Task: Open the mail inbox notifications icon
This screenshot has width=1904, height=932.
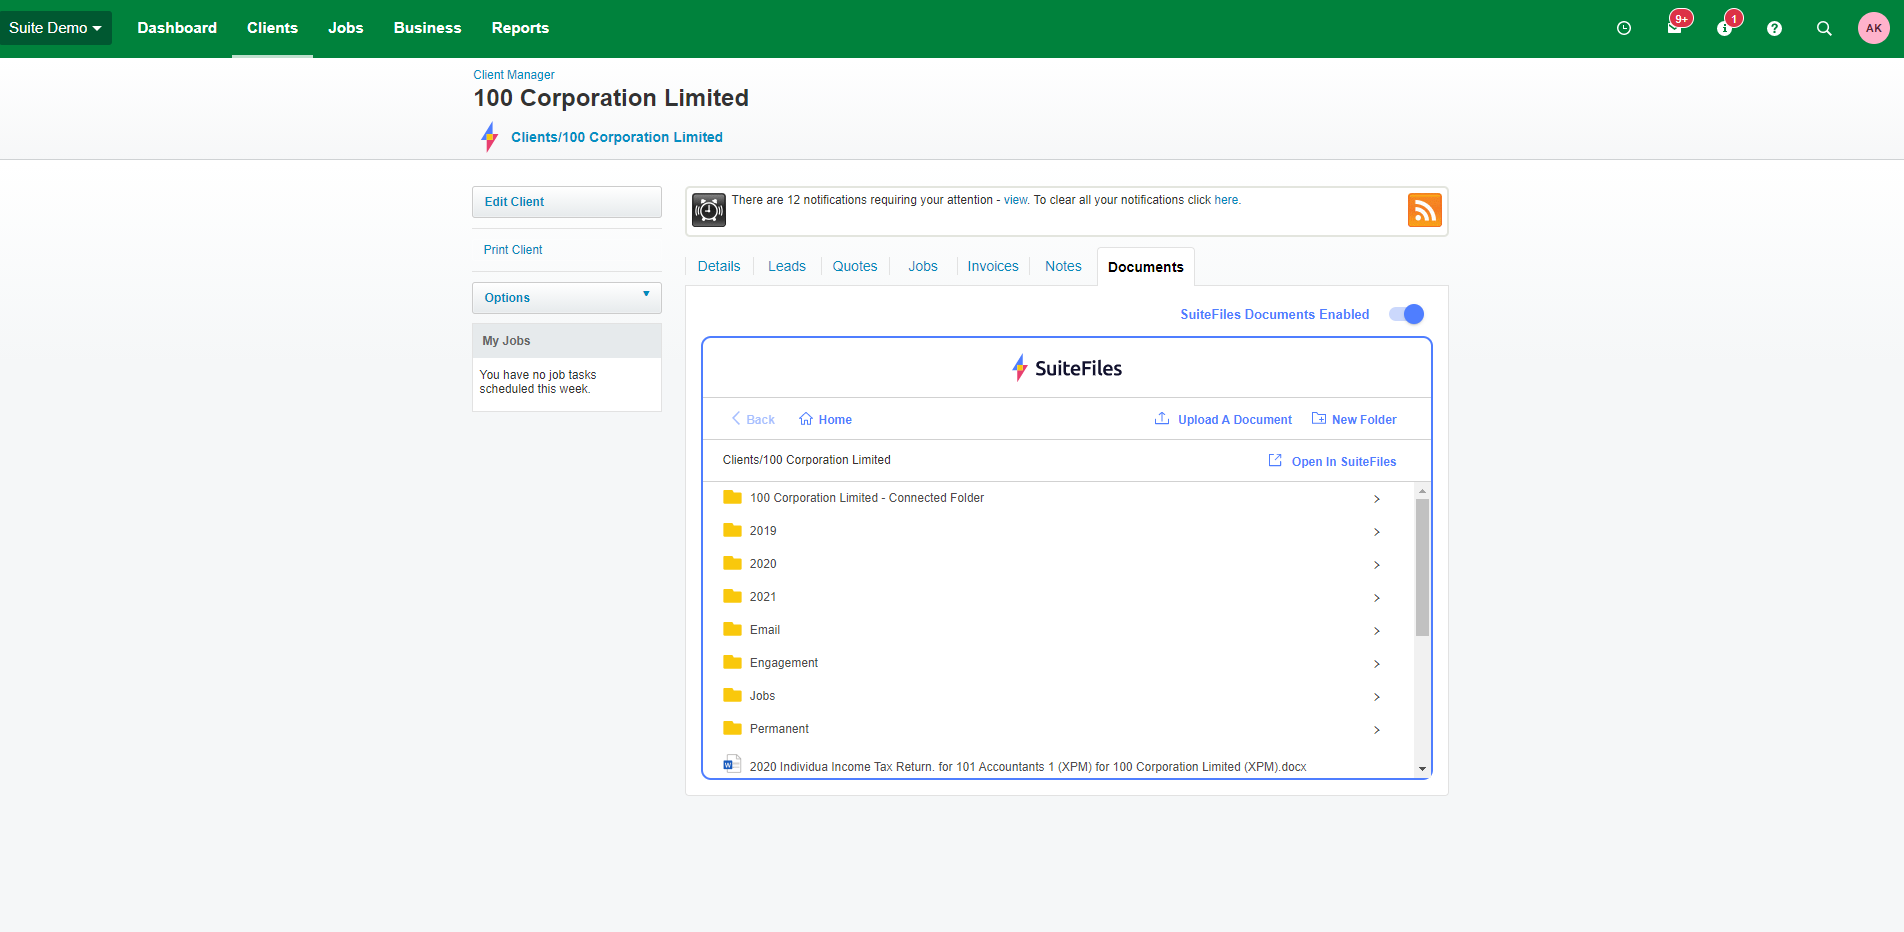Action: pos(1675,28)
